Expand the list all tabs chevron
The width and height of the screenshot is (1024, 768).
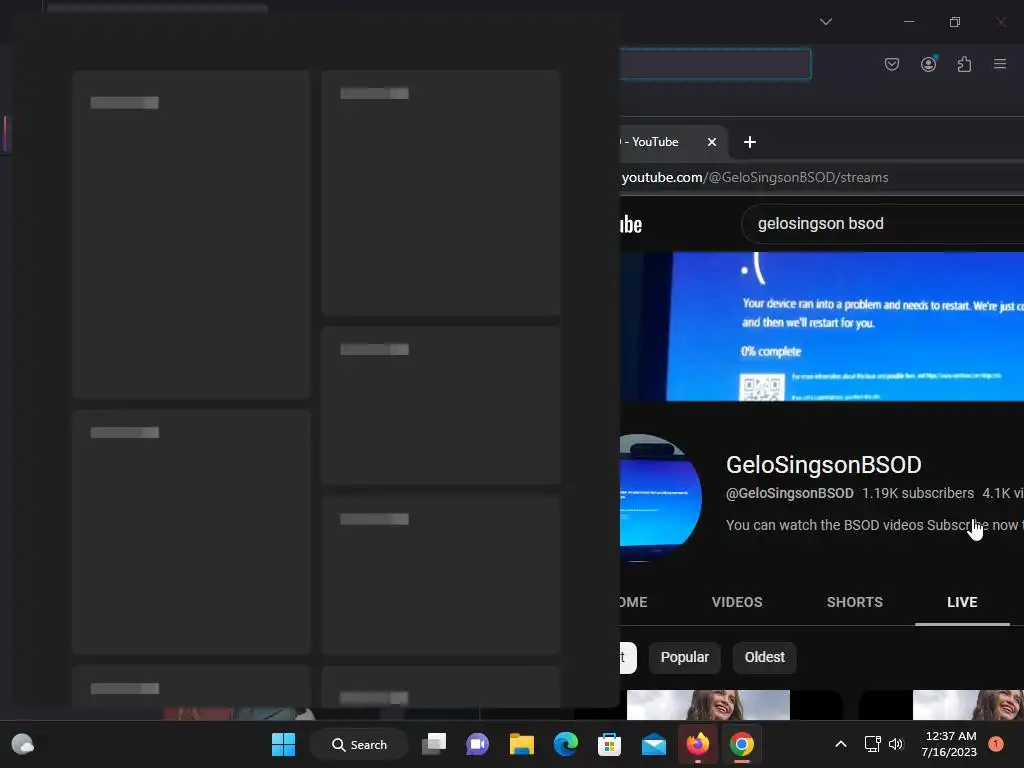point(825,22)
